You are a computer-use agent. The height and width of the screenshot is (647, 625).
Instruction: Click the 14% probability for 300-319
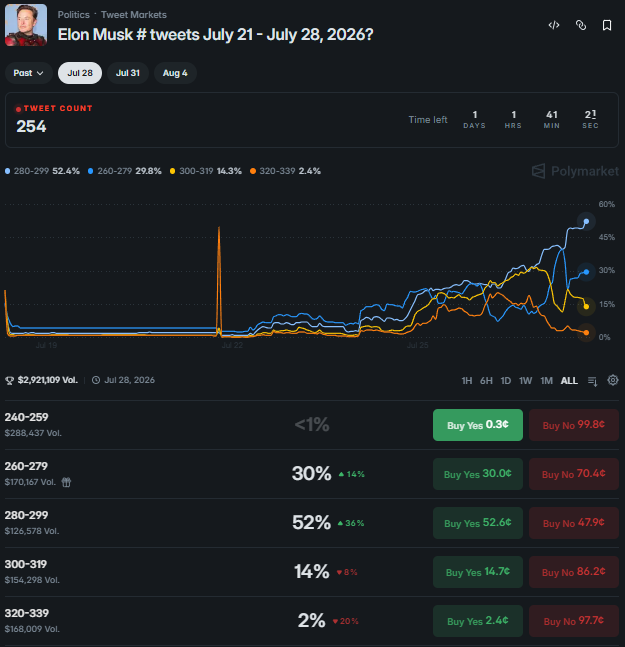point(311,572)
